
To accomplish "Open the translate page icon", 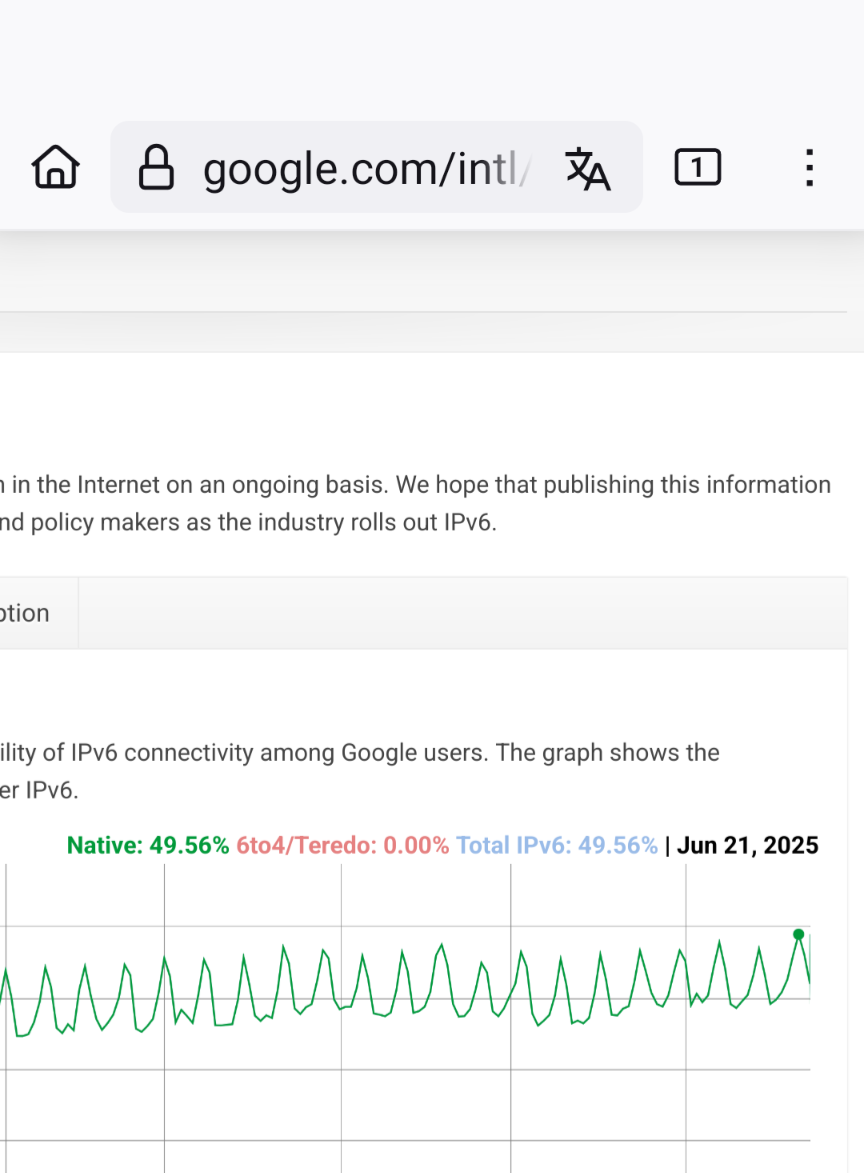I will 588,168.
